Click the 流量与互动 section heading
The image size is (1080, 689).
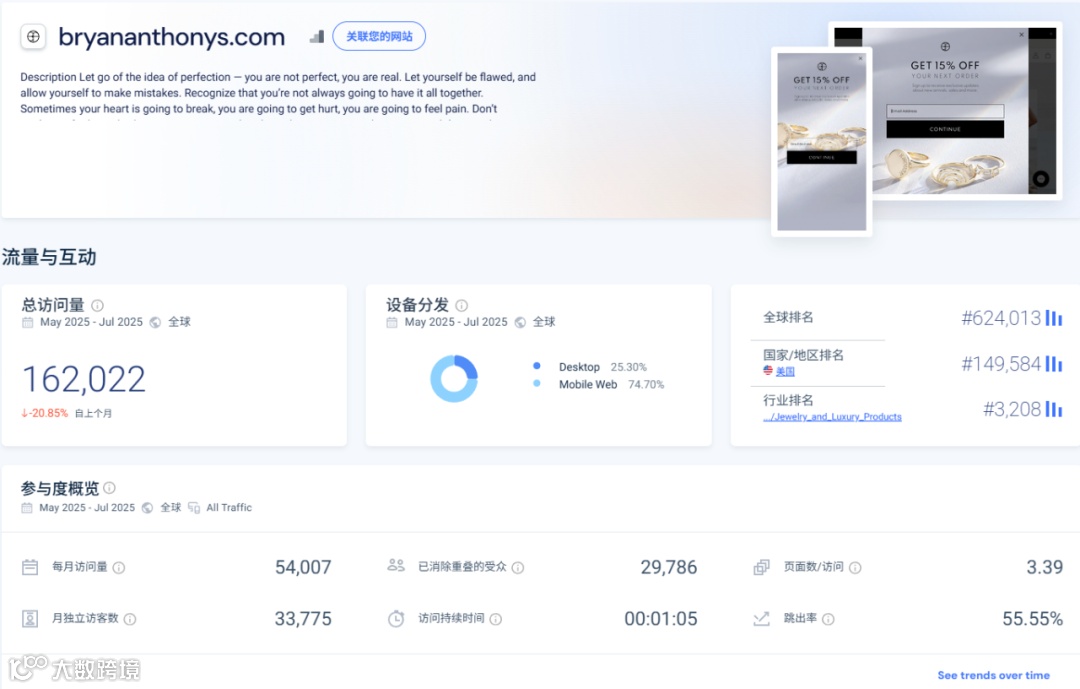49,257
